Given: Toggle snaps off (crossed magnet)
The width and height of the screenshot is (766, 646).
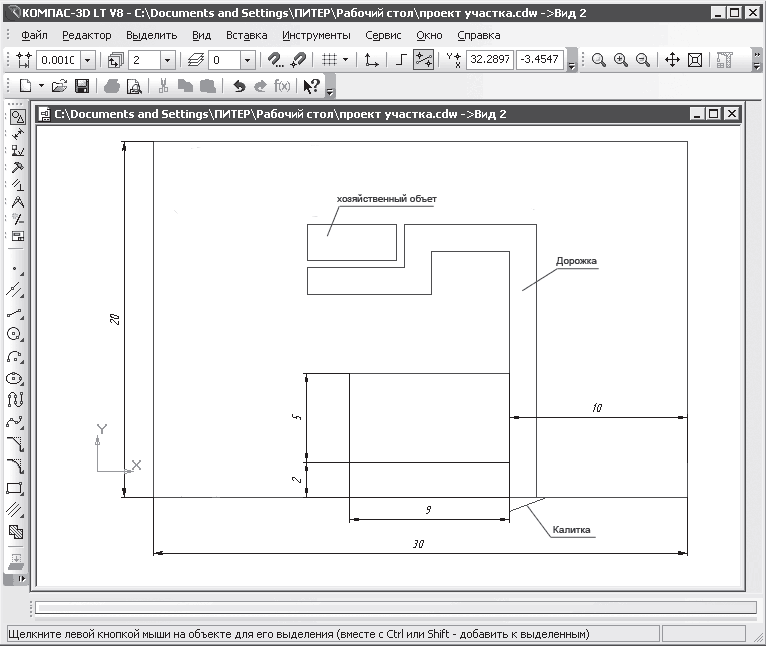Looking at the screenshot, I should 298,60.
